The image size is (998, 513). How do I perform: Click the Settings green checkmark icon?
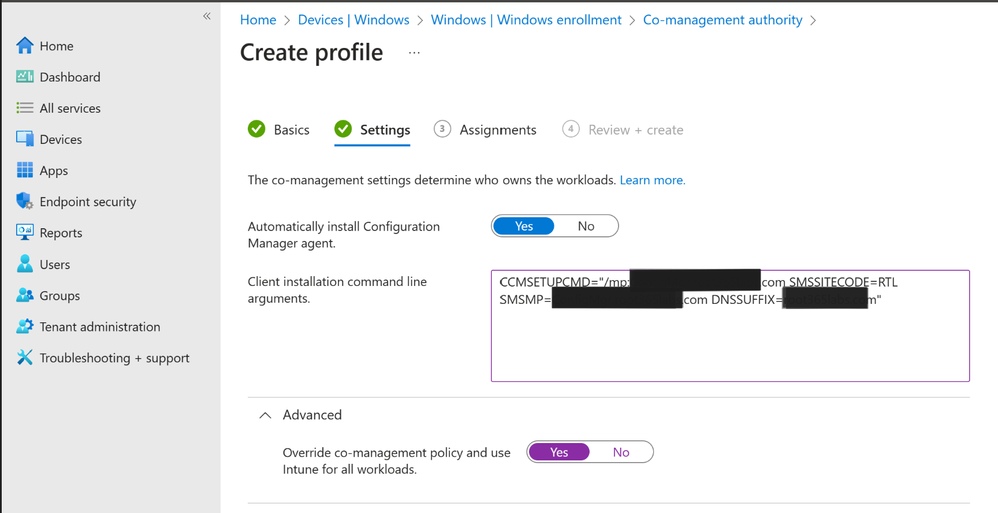tap(343, 129)
